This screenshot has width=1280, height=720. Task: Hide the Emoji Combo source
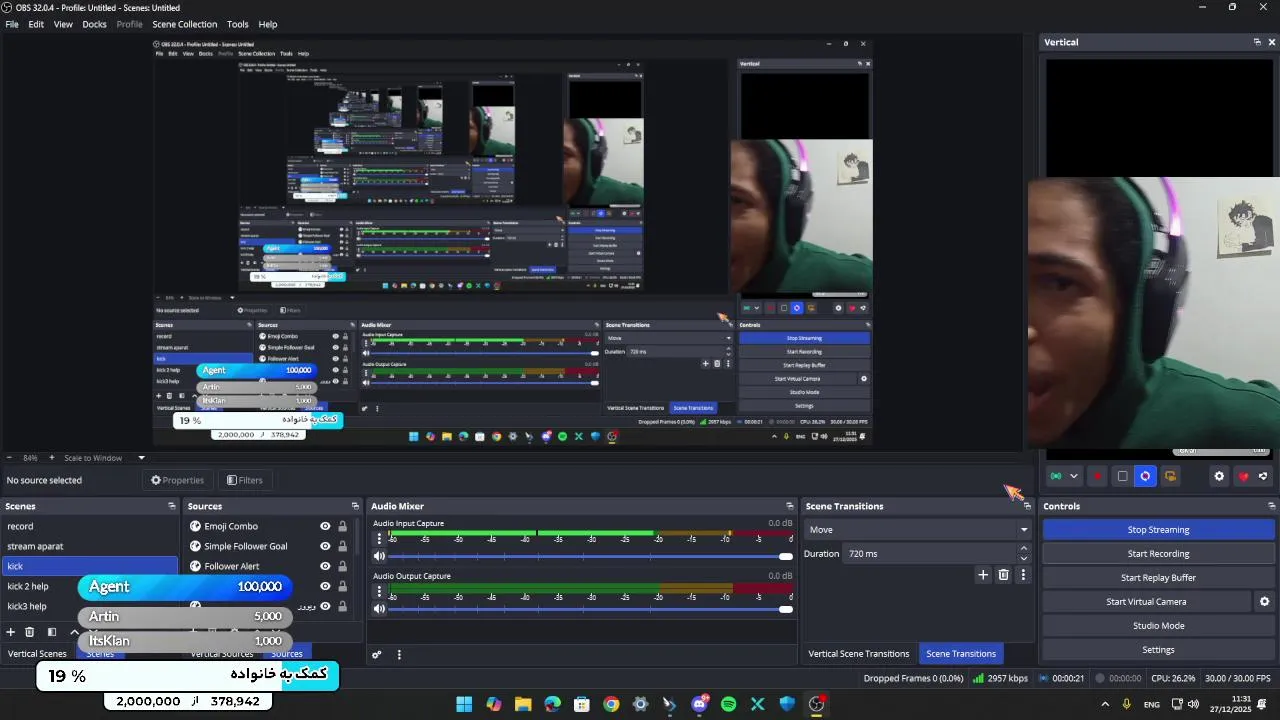click(x=325, y=526)
